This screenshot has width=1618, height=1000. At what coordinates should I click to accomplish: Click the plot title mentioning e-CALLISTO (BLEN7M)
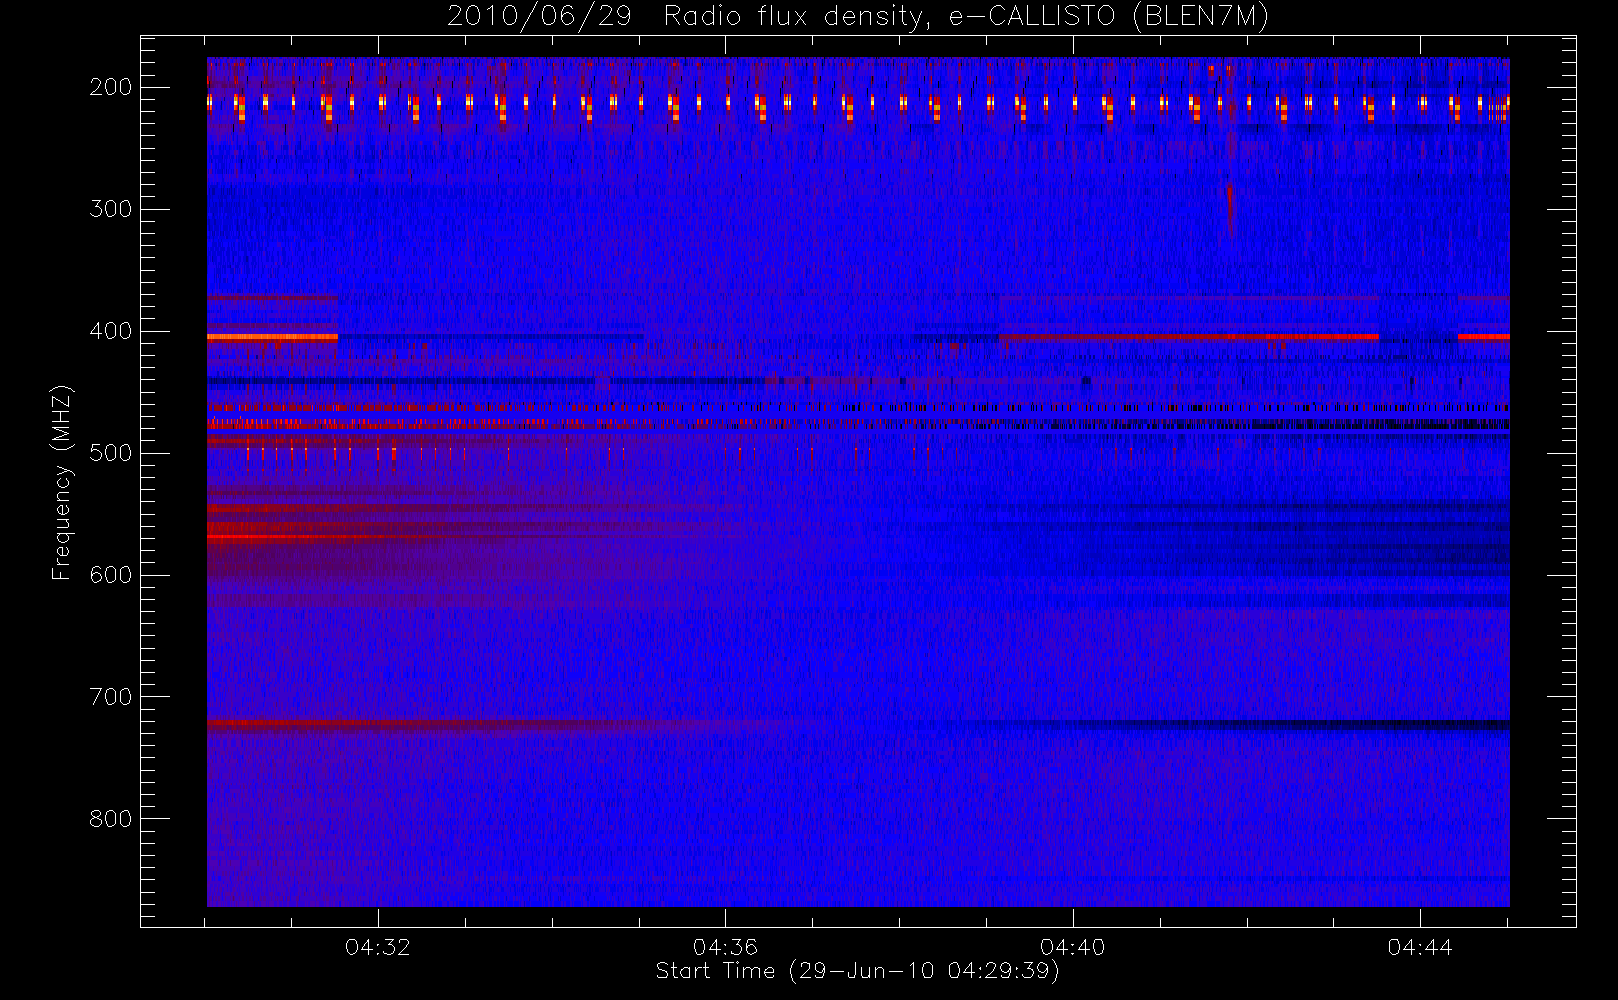pyautogui.click(x=858, y=17)
